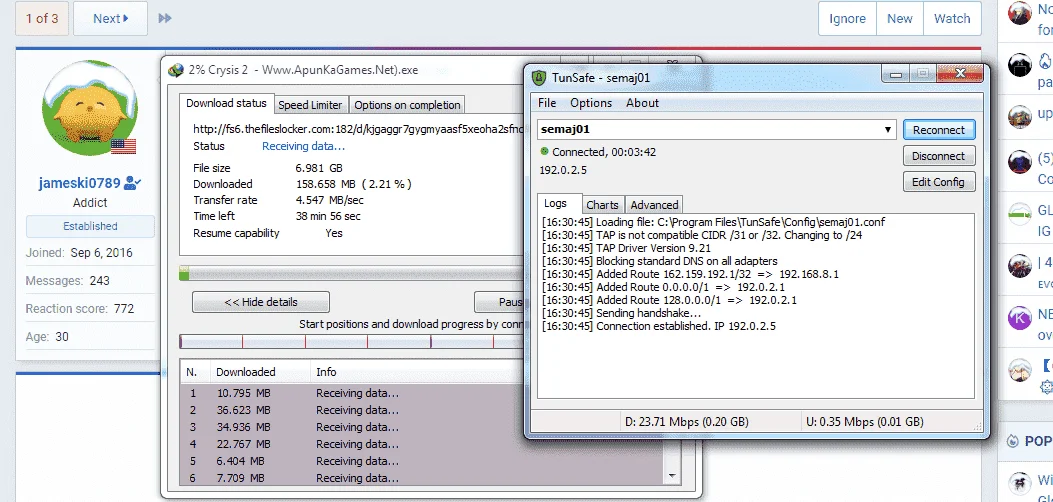Click the Edit Config button

pos(938,181)
